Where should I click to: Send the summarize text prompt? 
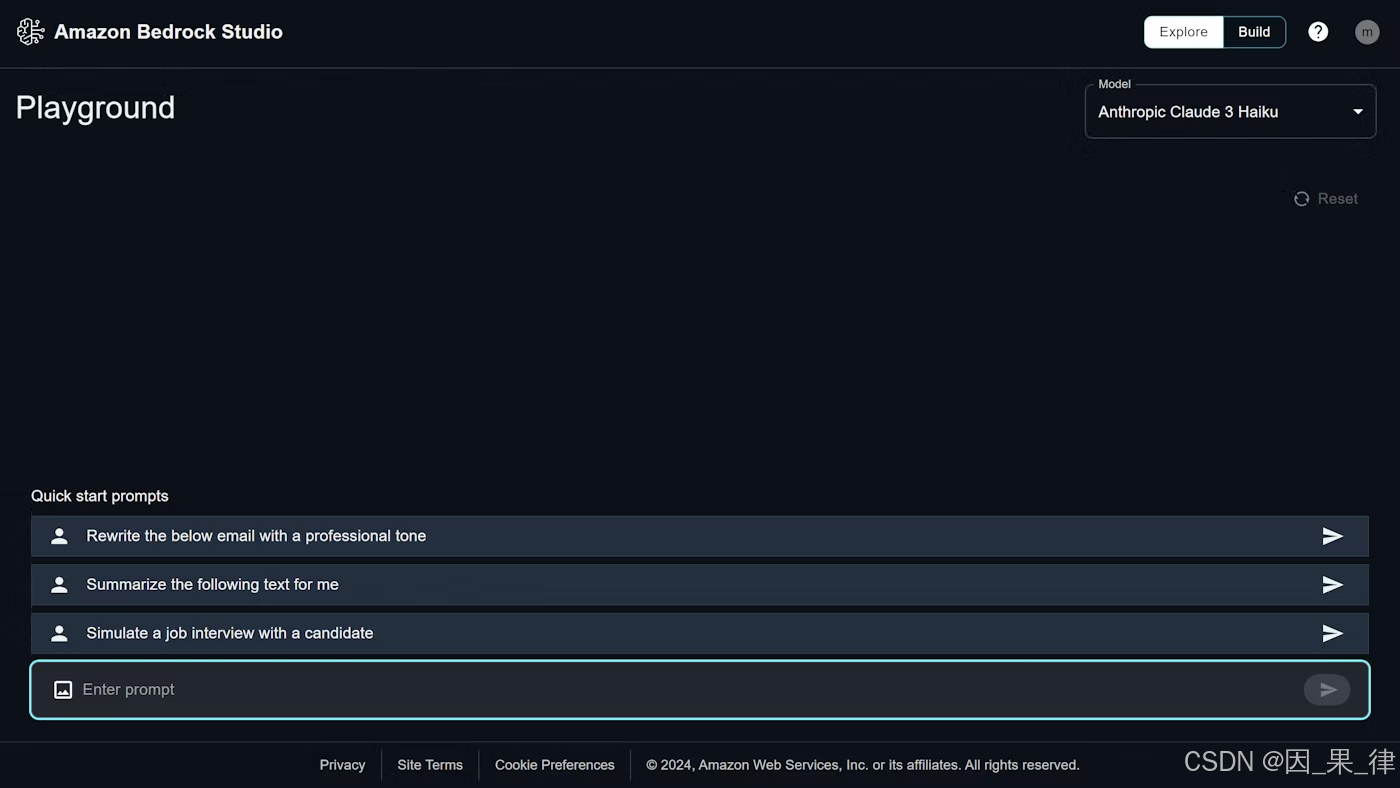click(1332, 584)
